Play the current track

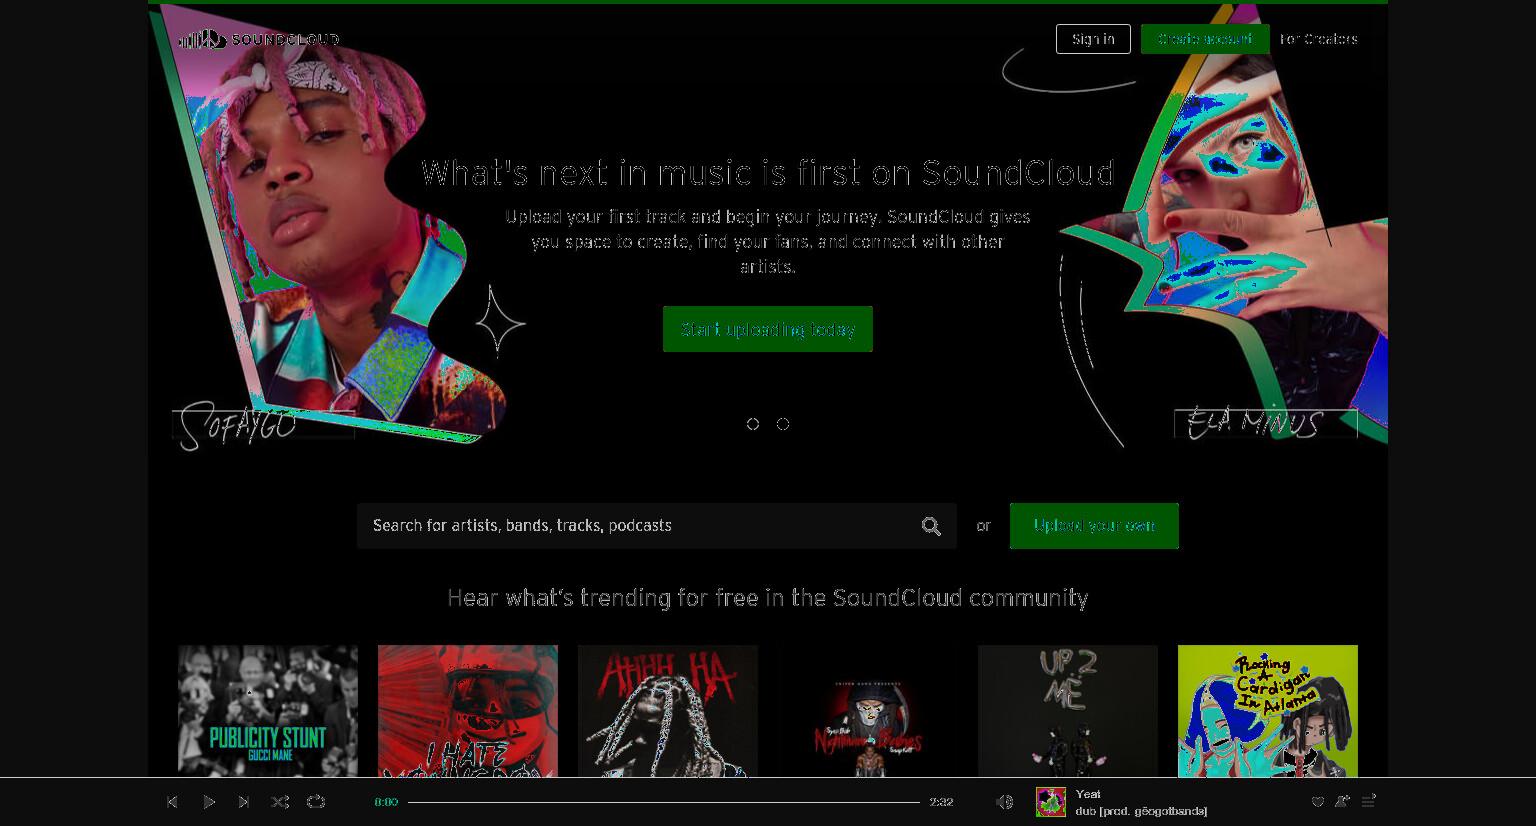point(208,802)
